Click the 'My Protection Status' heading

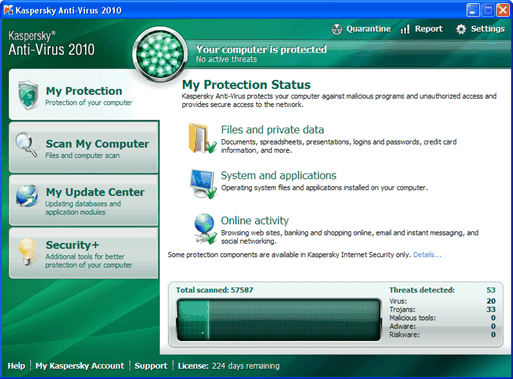coord(246,85)
